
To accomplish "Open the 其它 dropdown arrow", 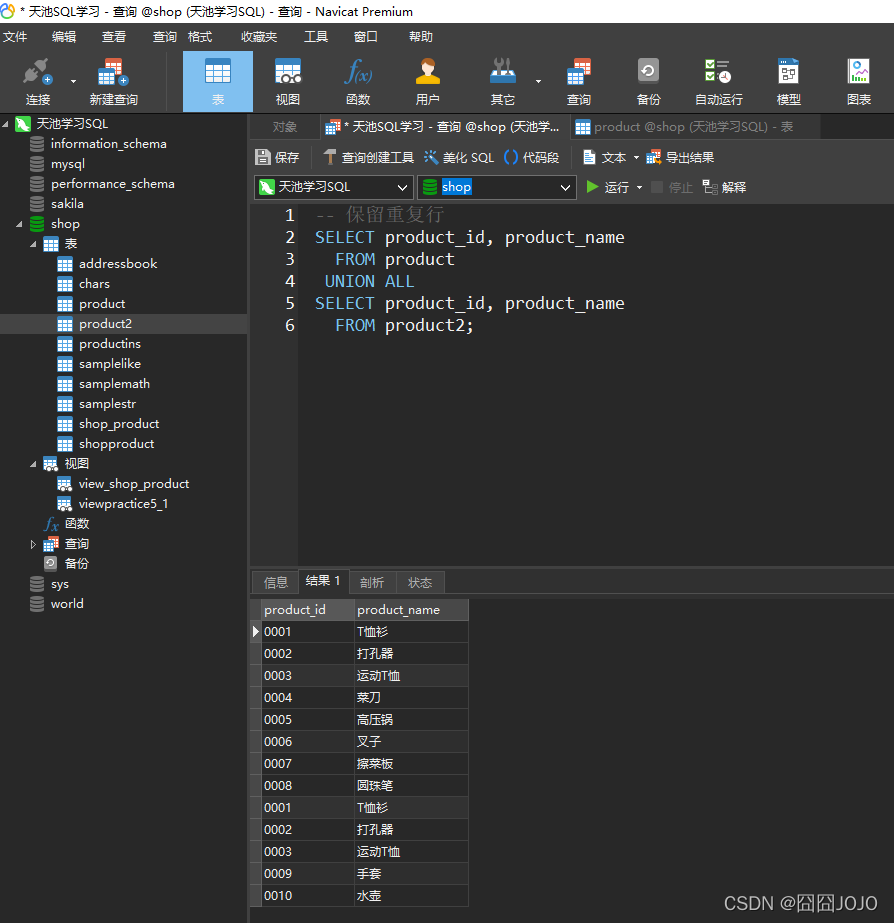I will tap(538, 81).
